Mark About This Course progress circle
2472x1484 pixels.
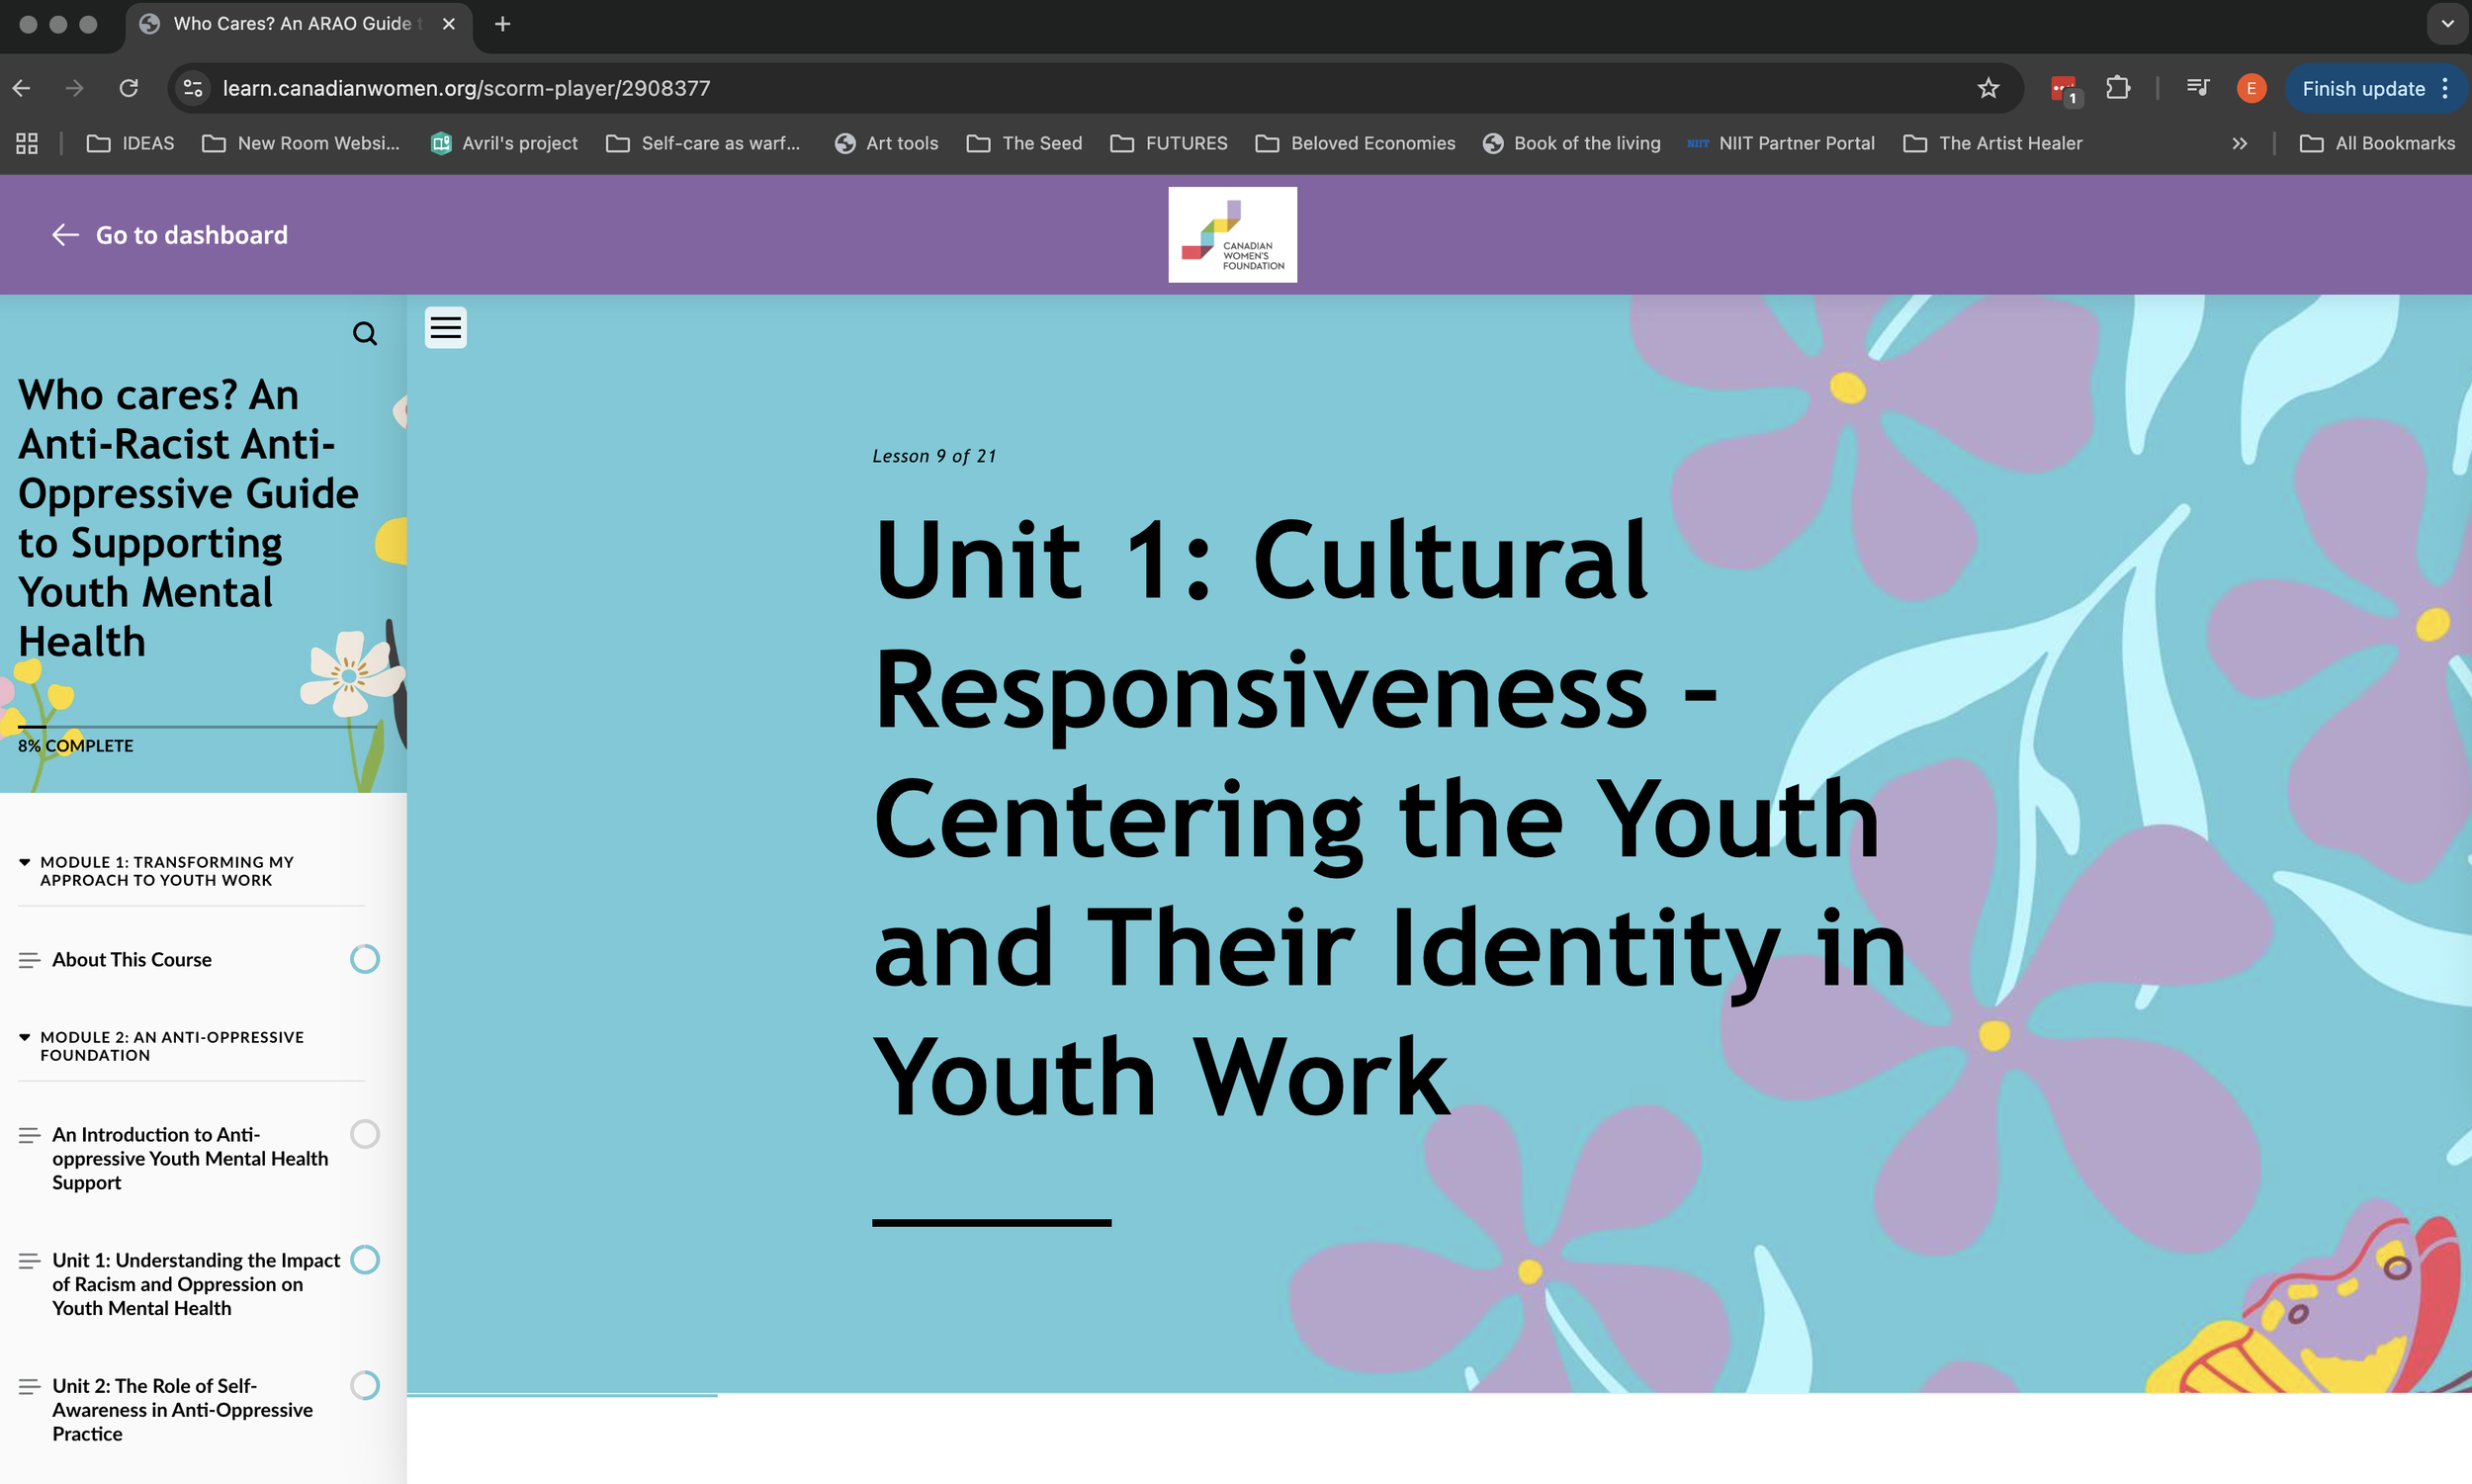(365, 959)
